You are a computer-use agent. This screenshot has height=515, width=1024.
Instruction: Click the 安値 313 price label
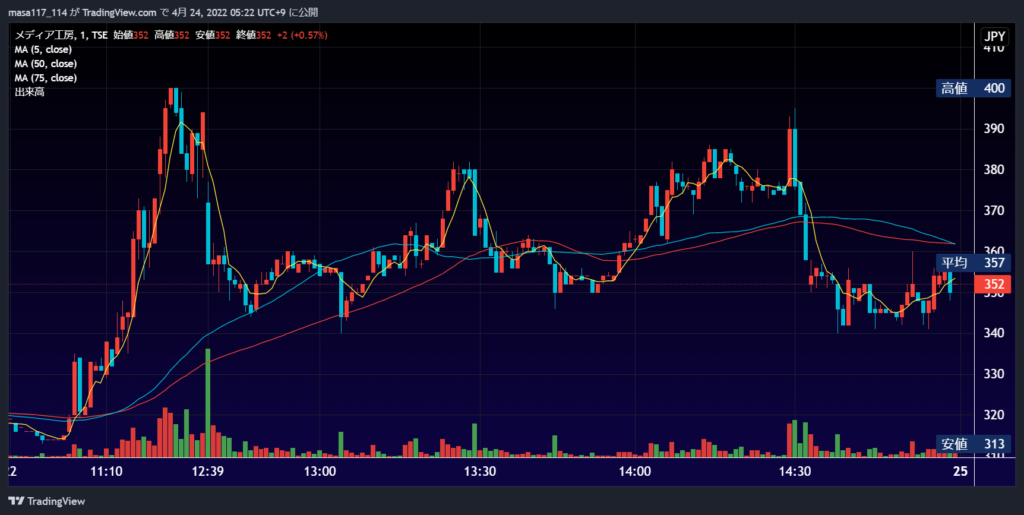coord(973,444)
